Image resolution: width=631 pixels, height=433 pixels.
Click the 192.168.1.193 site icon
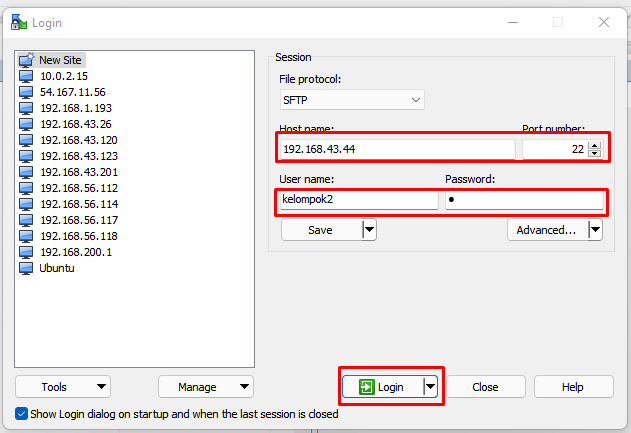click(x=26, y=108)
